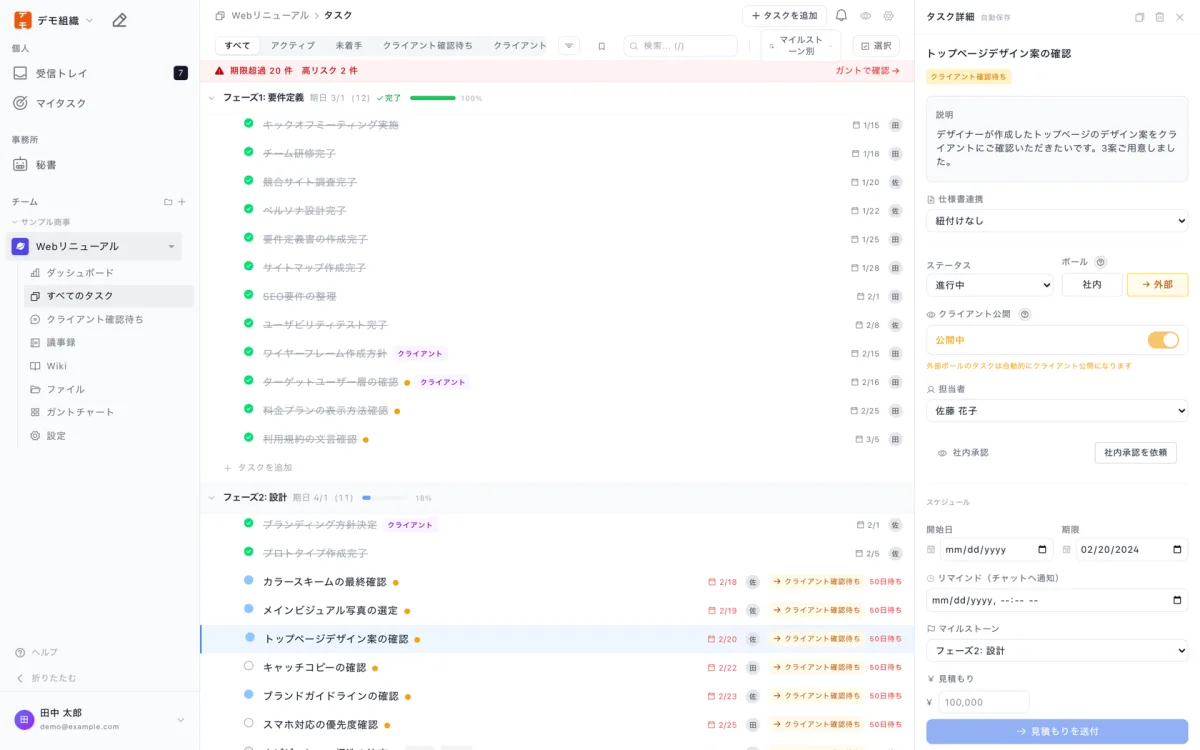This screenshot has height=750, width=1200.
Task: Turn off the 公開中 client visibility switch
Action: point(1163,340)
